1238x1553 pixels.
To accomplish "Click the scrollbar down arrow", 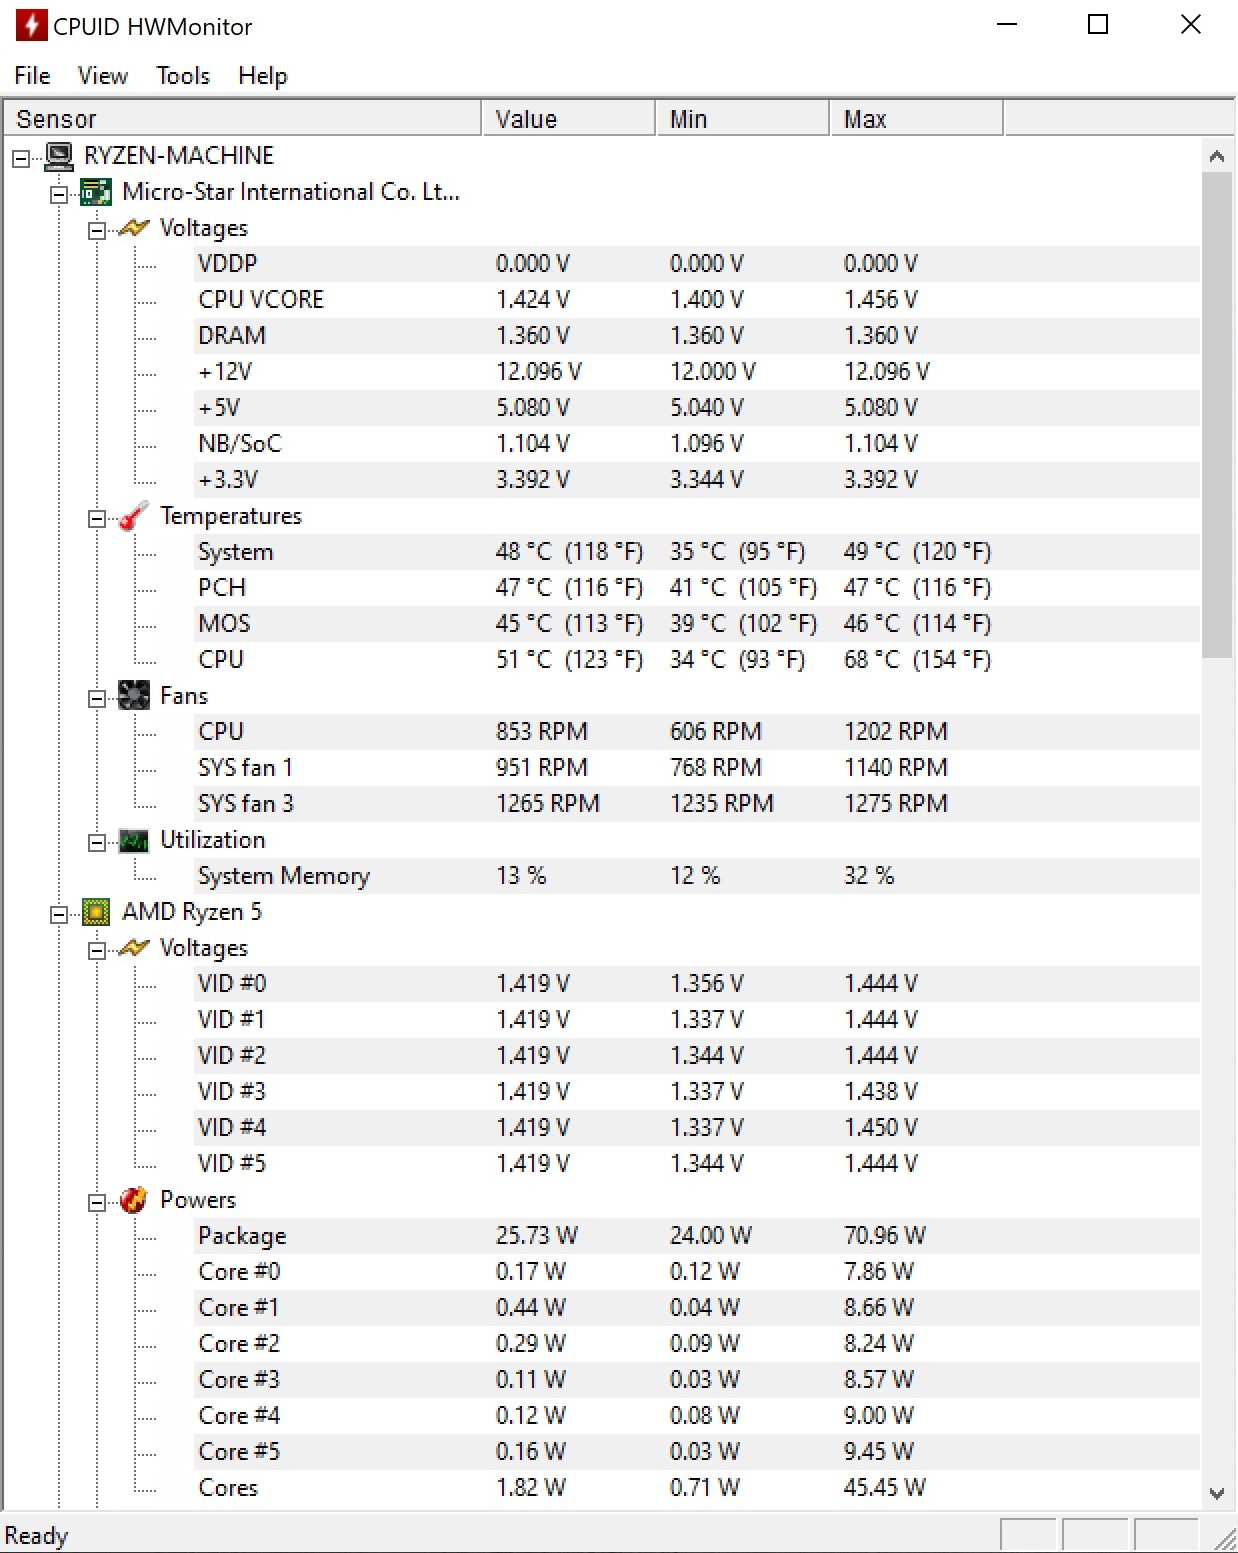I will click(1217, 1493).
